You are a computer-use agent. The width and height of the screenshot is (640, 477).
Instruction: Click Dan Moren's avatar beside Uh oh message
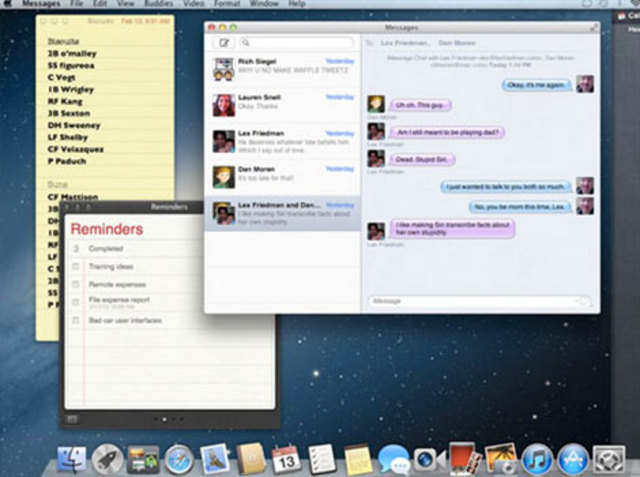[376, 104]
